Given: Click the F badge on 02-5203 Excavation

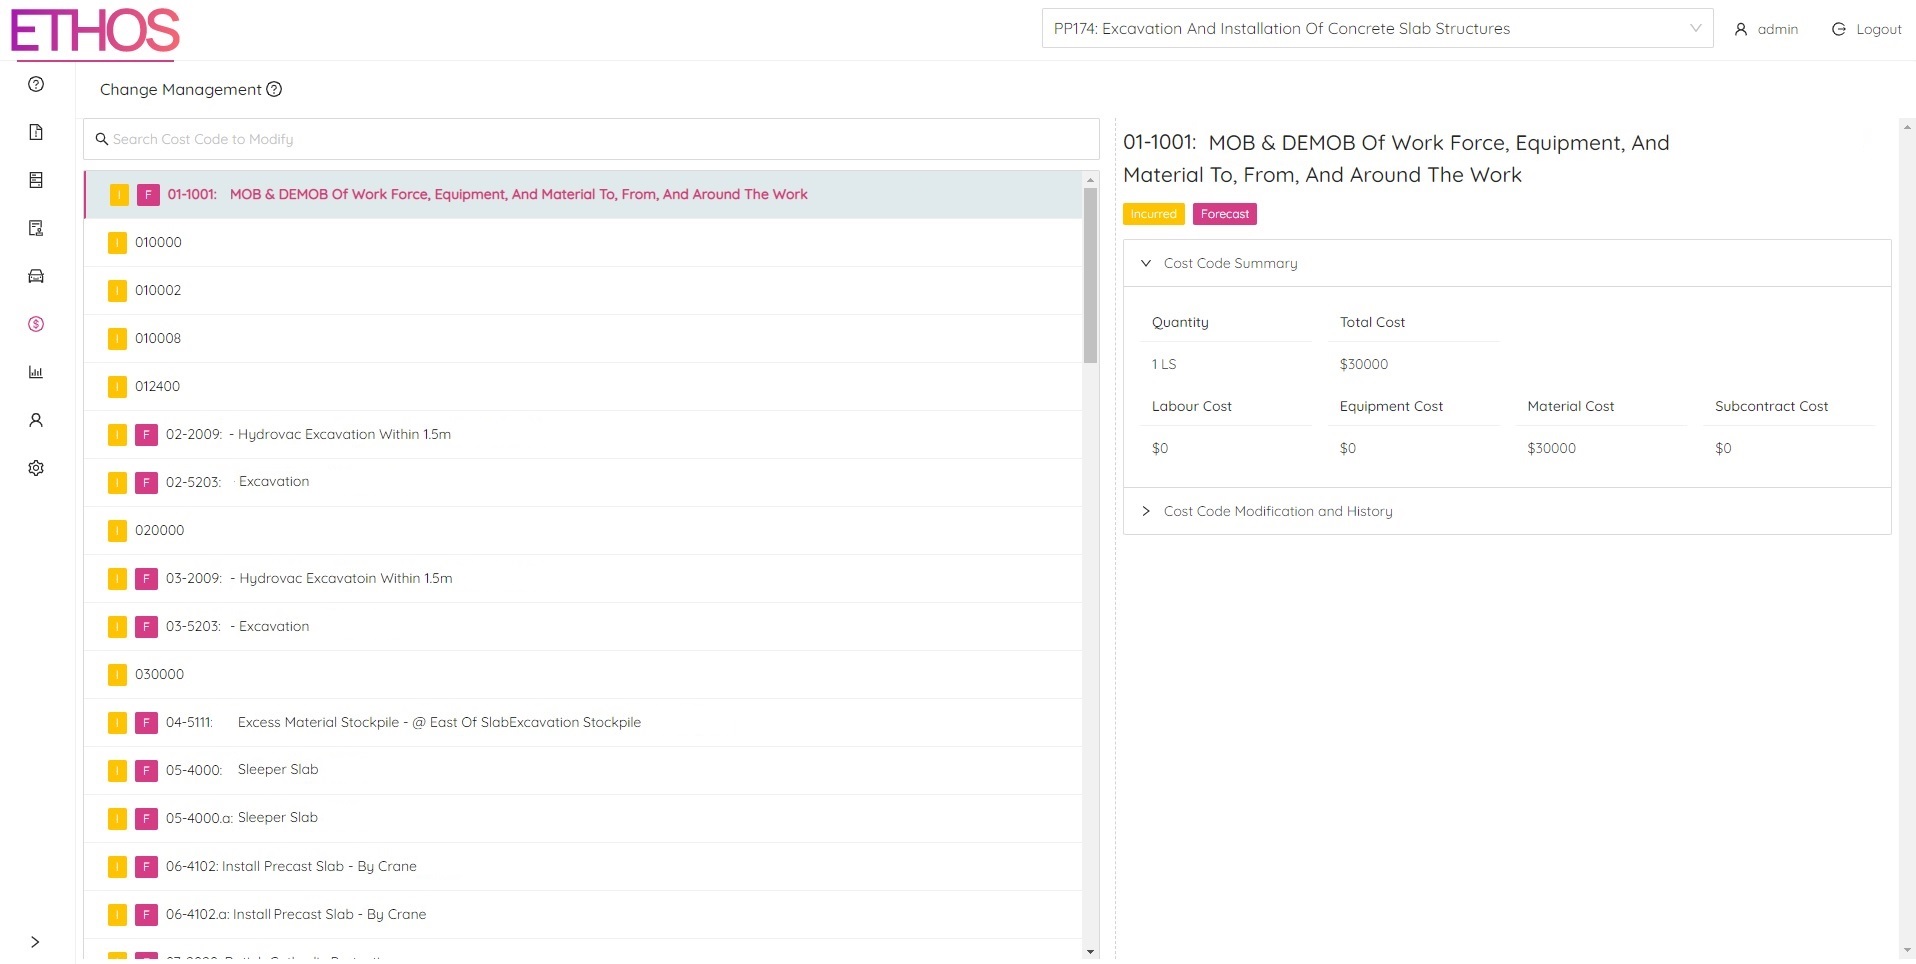Looking at the screenshot, I should click(146, 483).
